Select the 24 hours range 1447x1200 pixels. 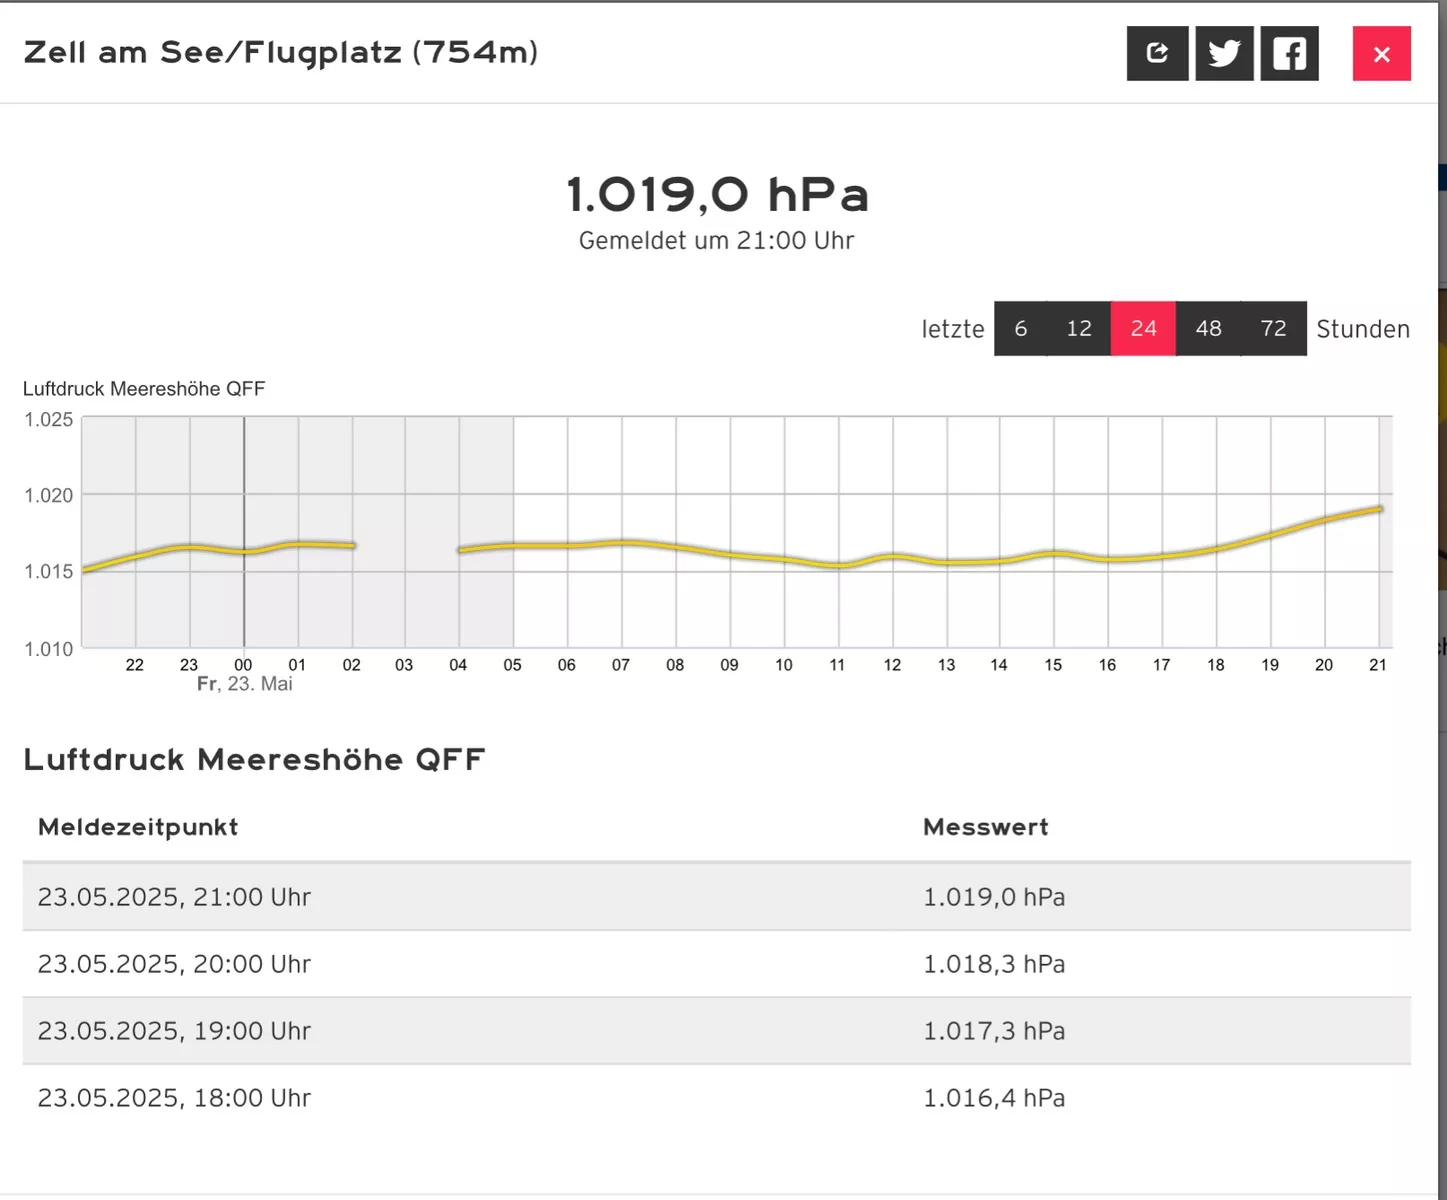click(x=1143, y=328)
